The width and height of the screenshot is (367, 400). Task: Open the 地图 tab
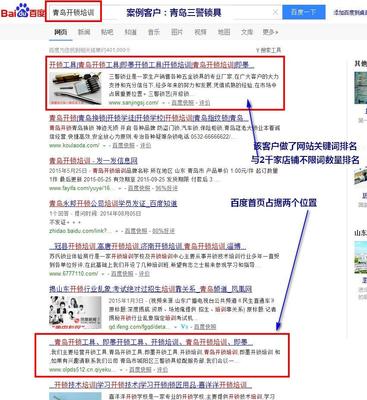[x=224, y=32]
